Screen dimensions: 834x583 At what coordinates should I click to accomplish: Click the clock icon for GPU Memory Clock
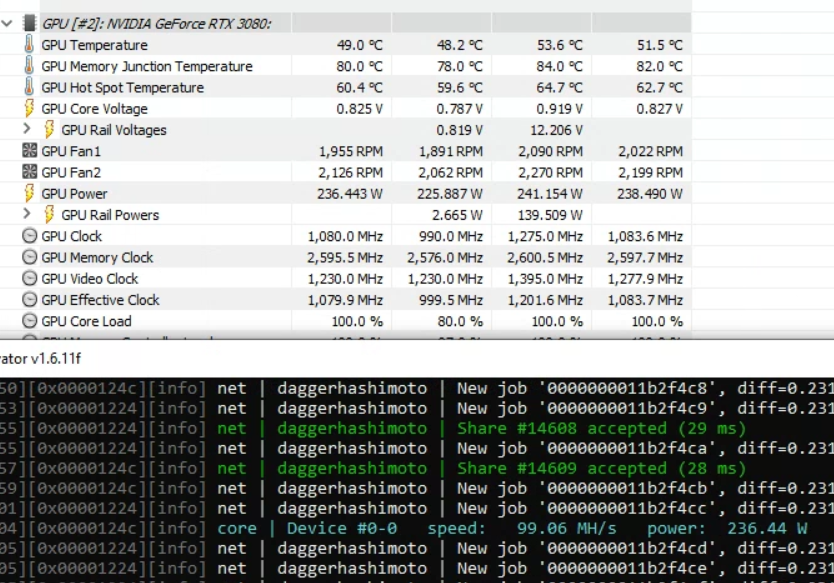click(30, 257)
